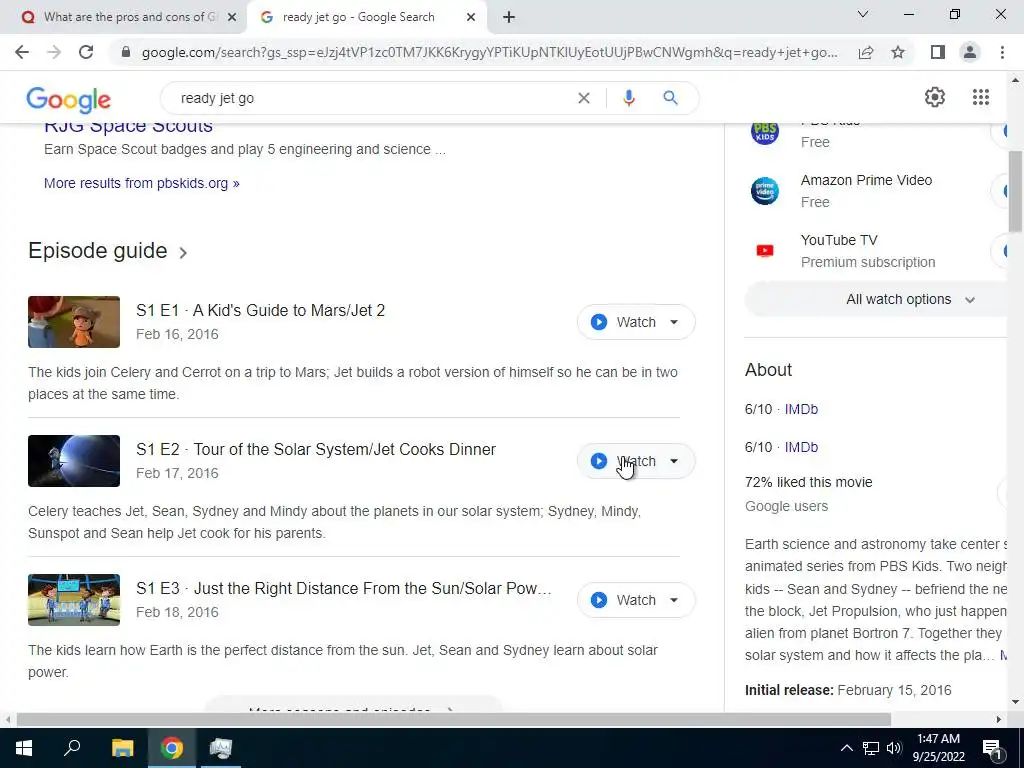Click the address bar URL
This screenshot has width=1024, height=768.
489,52
